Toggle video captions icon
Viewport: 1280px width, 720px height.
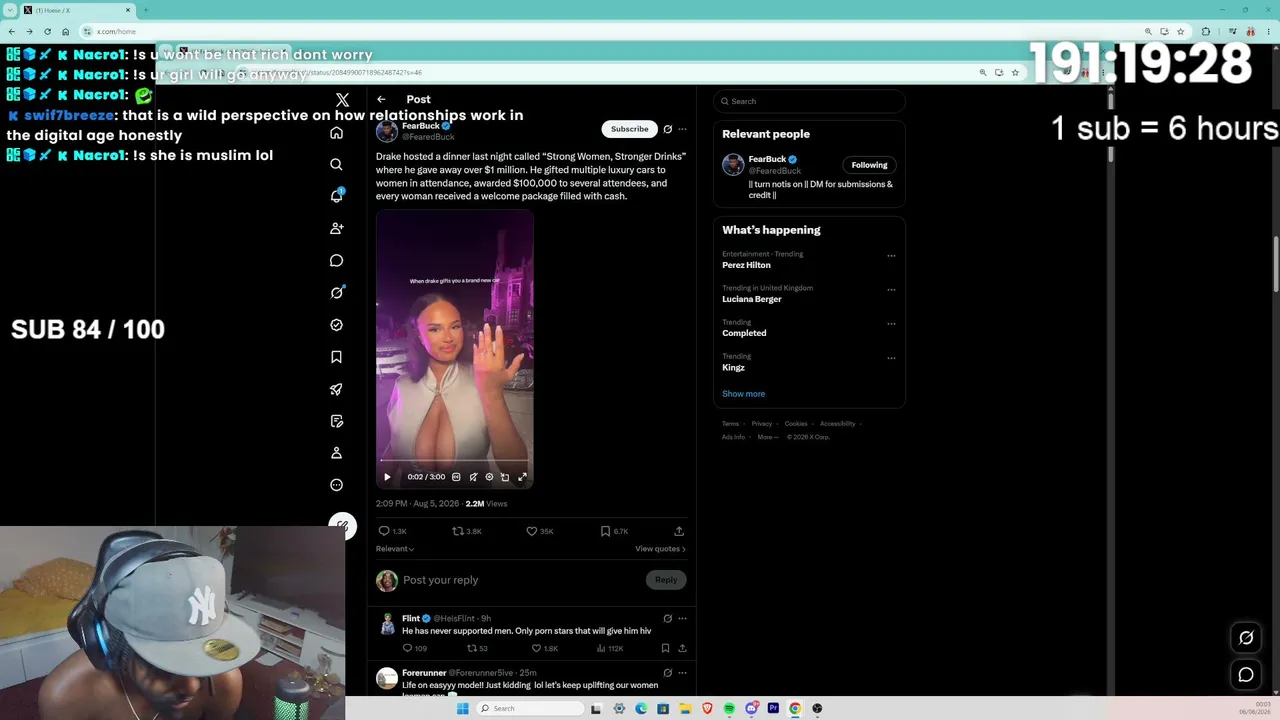(x=456, y=477)
